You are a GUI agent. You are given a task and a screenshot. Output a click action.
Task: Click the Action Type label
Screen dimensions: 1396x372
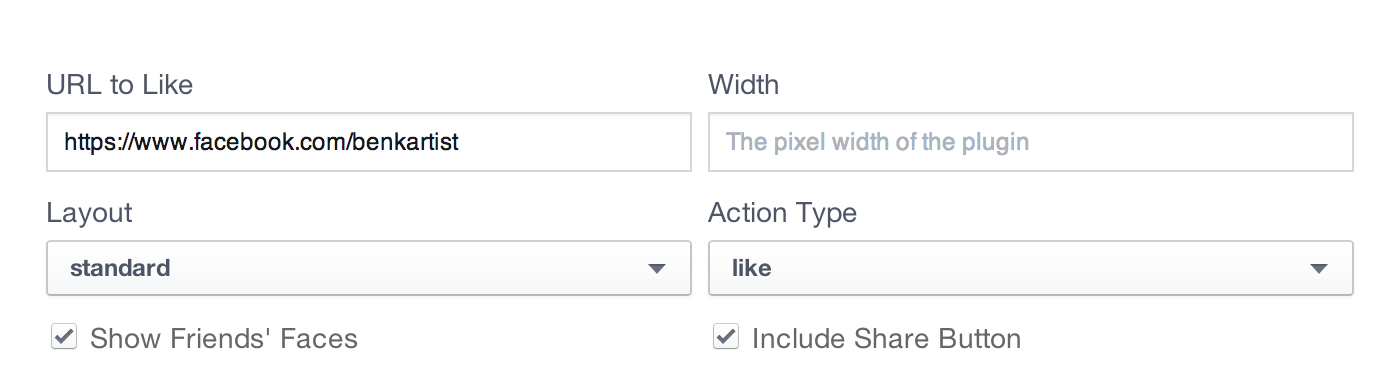coord(783,213)
